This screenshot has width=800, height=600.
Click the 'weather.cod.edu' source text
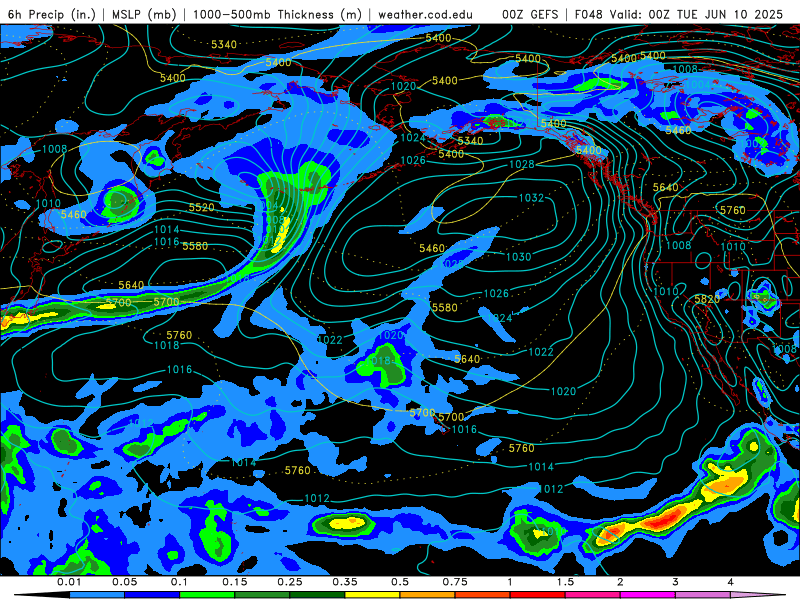(x=425, y=14)
